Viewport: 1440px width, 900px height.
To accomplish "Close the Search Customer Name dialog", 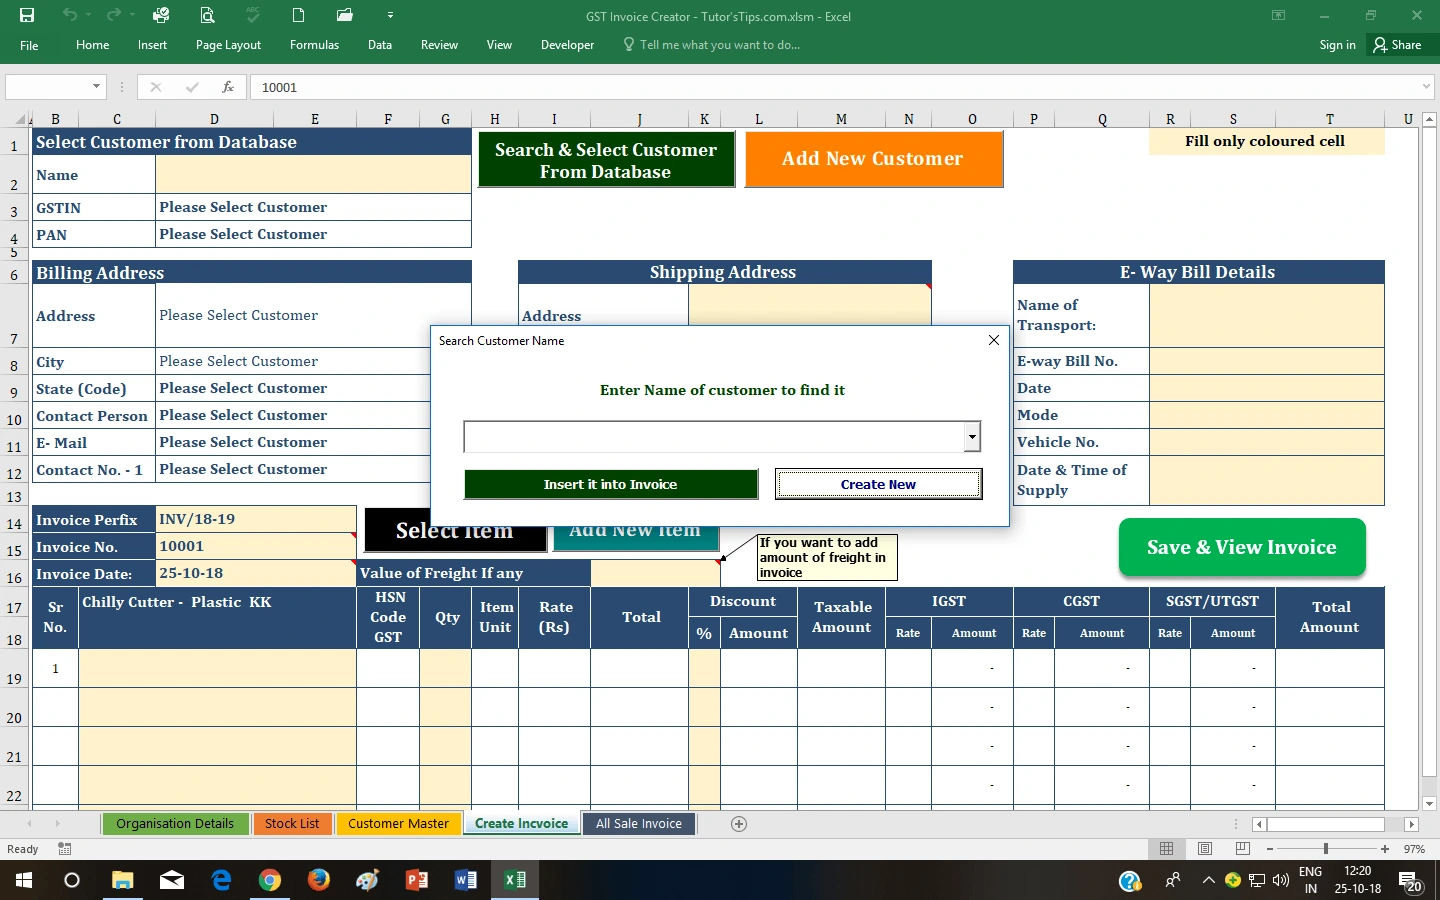I will click(x=994, y=341).
